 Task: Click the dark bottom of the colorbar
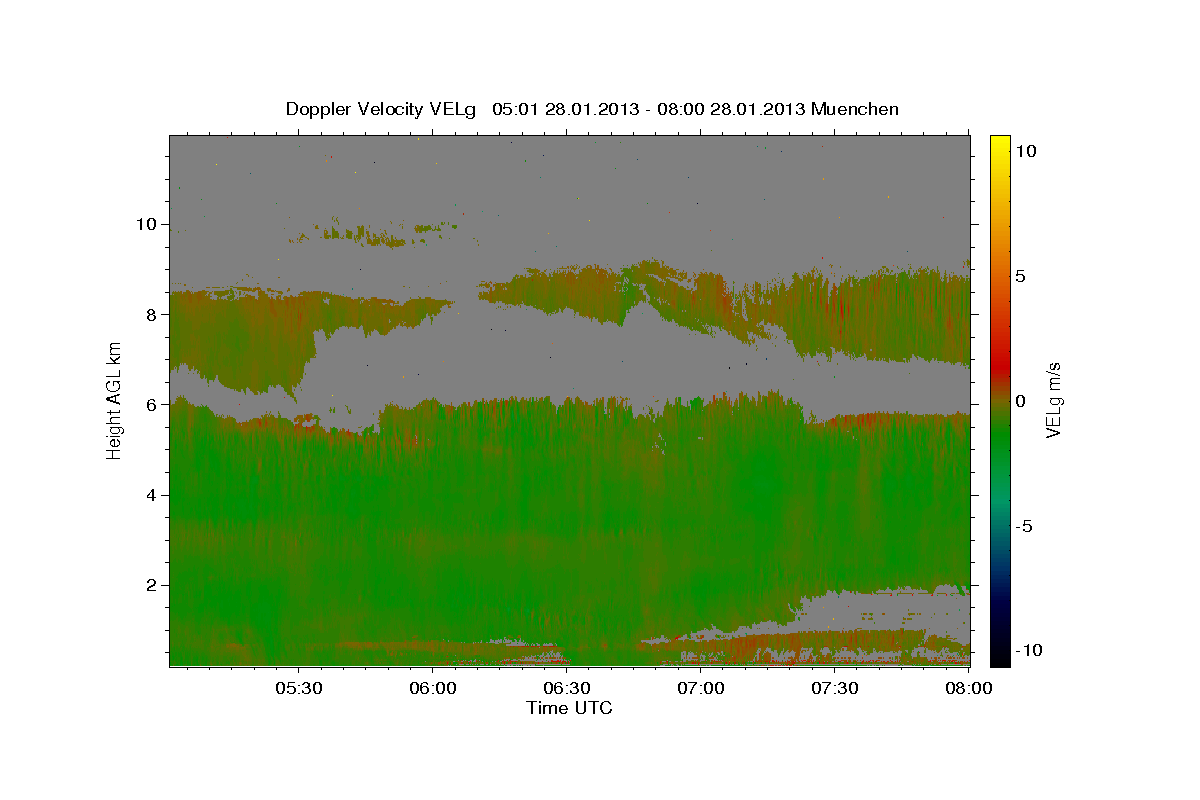pos(999,650)
